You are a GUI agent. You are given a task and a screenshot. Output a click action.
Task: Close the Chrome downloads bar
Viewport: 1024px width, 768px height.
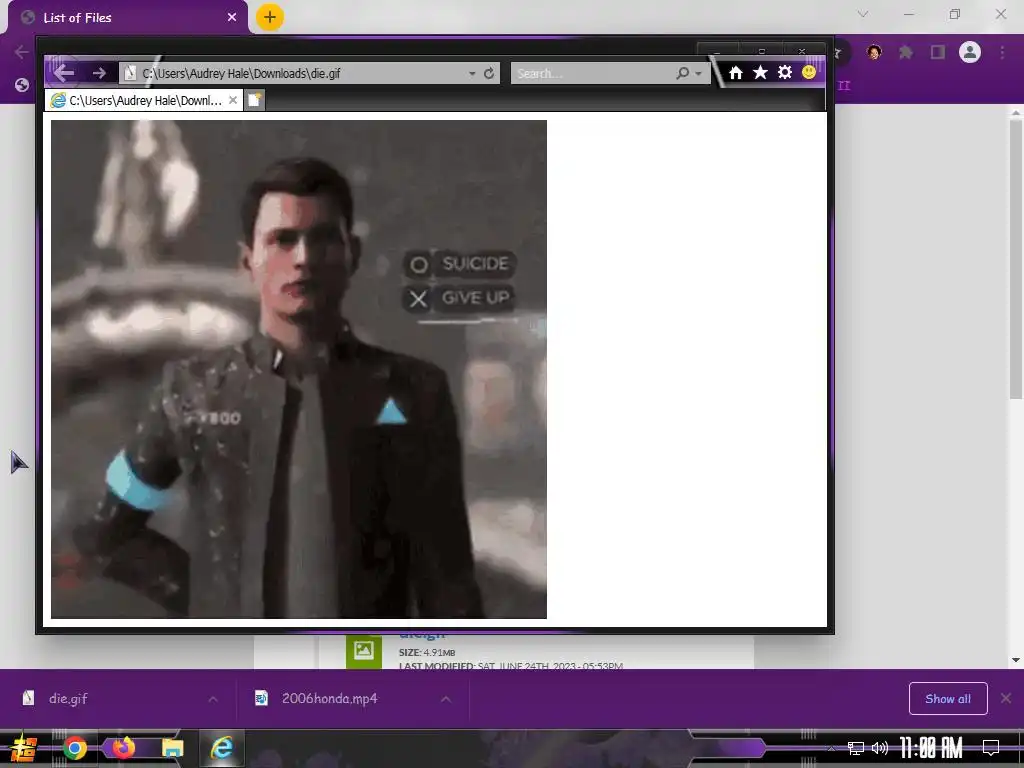[1006, 698]
